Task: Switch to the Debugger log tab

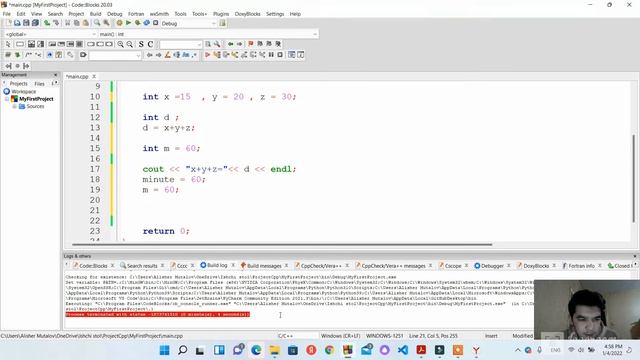Action: pyautogui.click(x=492, y=266)
